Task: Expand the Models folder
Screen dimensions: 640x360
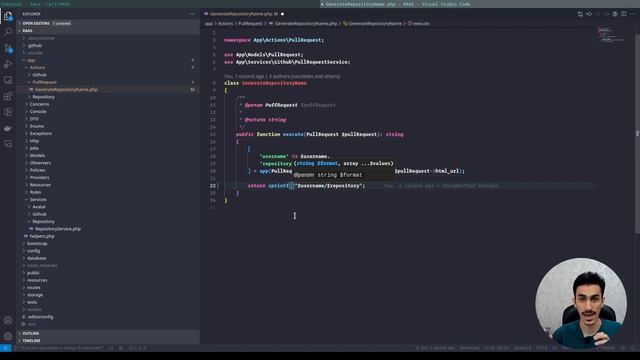Action: click(x=37, y=156)
